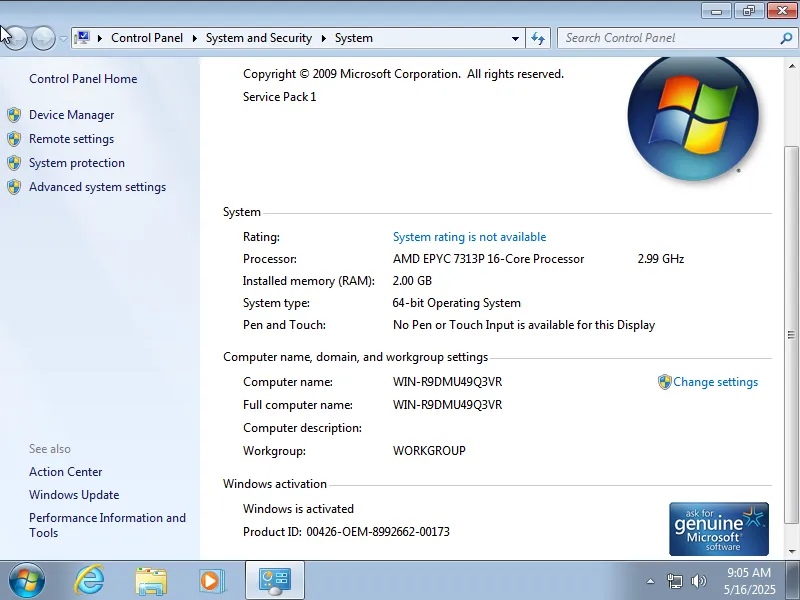Open the recent pages dropdown arrow

coord(63,38)
